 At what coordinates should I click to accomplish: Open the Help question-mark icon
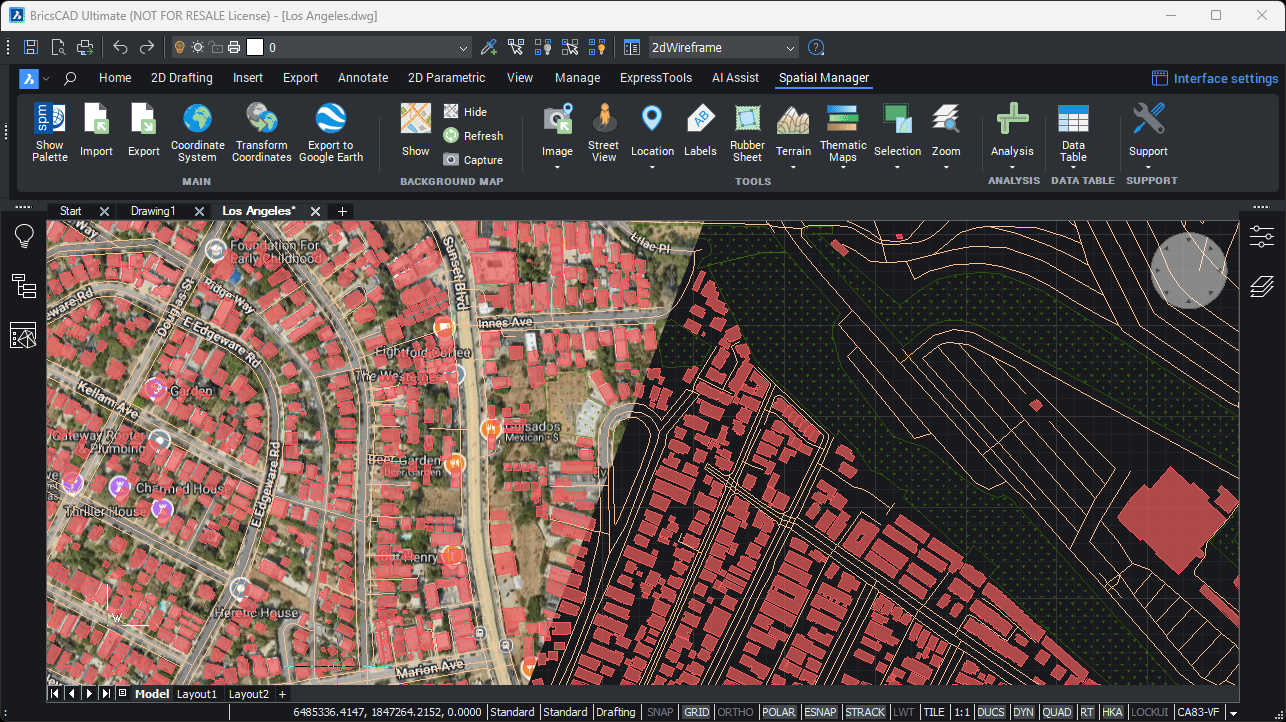coord(816,47)
